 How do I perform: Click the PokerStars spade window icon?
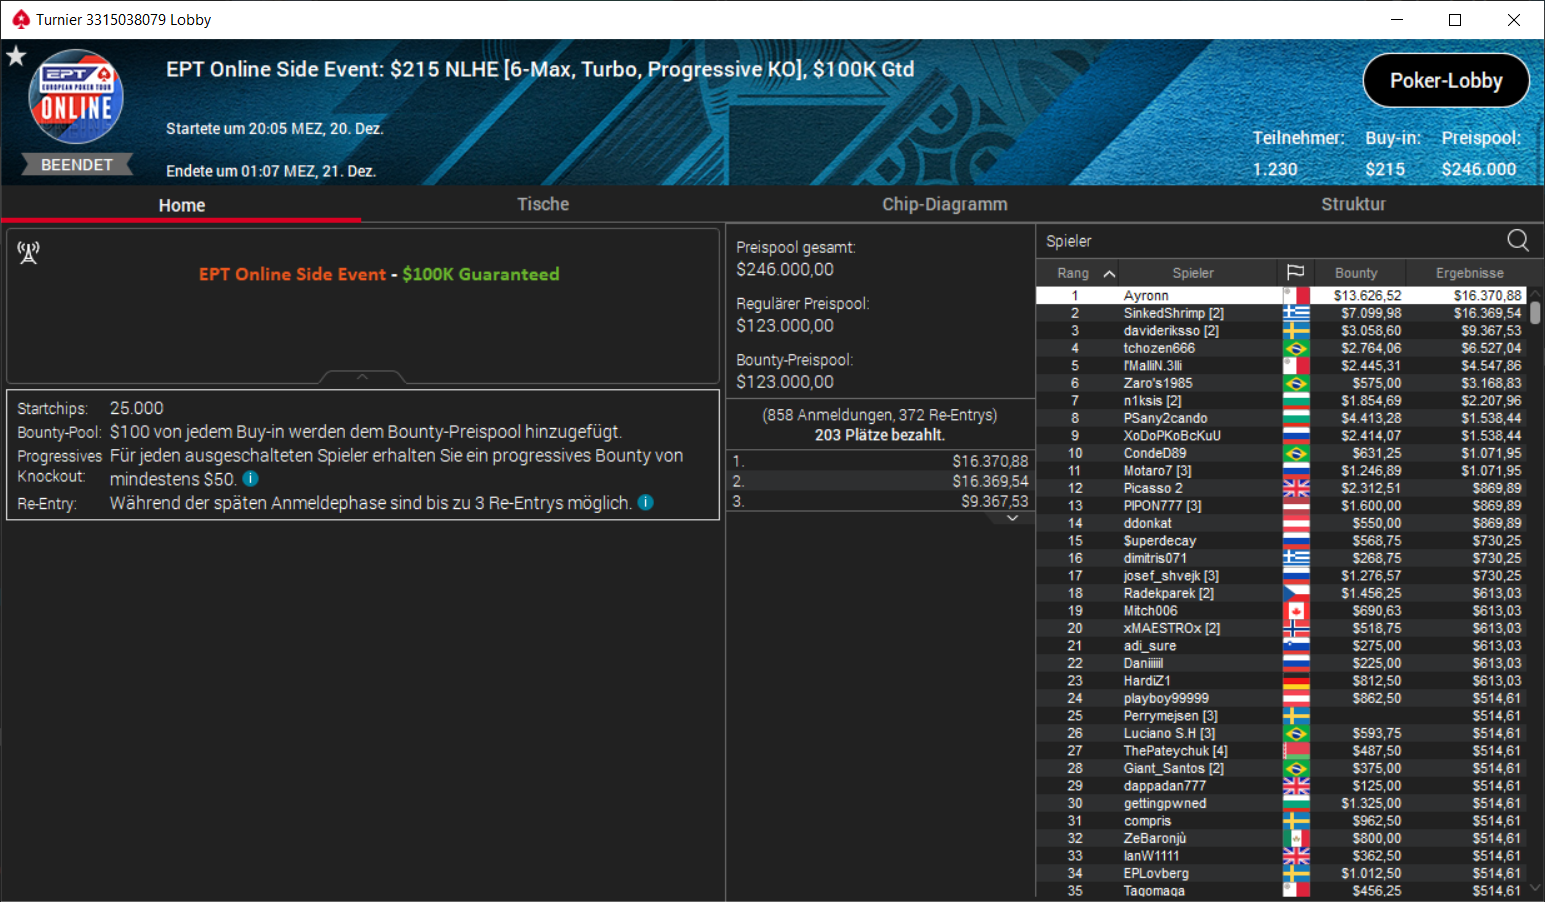[x=20, y=19]
